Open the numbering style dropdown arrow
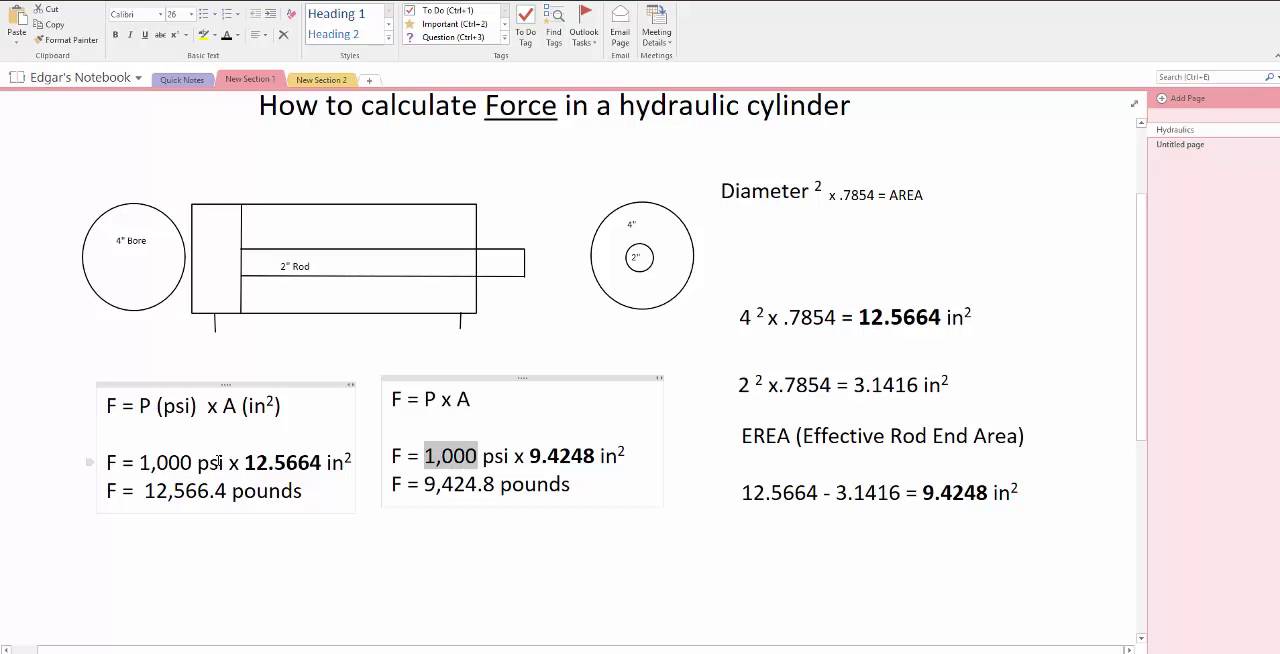Screen dimensions: 1280x654 point(237,14)
